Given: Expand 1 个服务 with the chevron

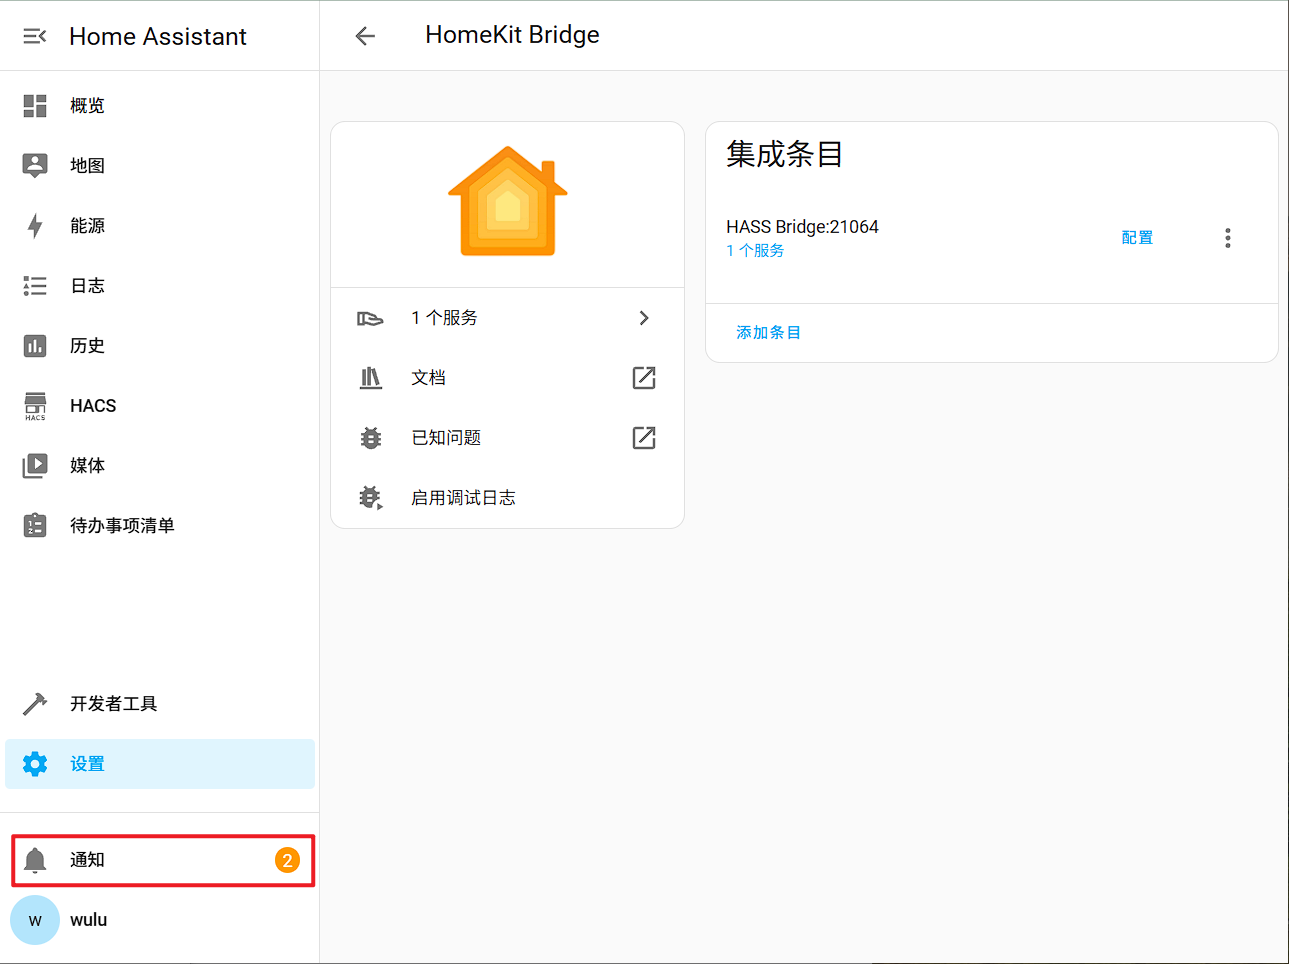Looking at the screenshot, I should [x=644, y=318].
